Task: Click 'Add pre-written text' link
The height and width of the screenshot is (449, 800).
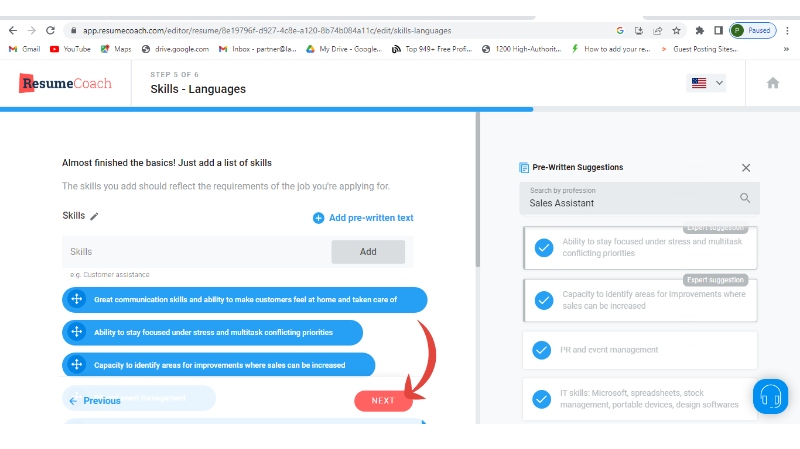Action: tap(363, 218)
